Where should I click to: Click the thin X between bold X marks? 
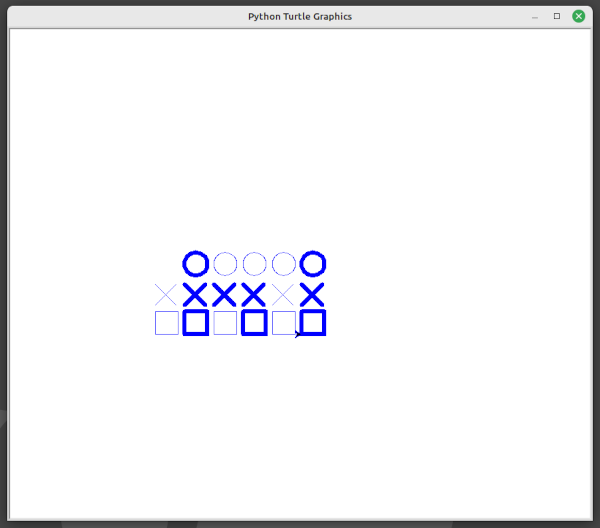point(284,294)
